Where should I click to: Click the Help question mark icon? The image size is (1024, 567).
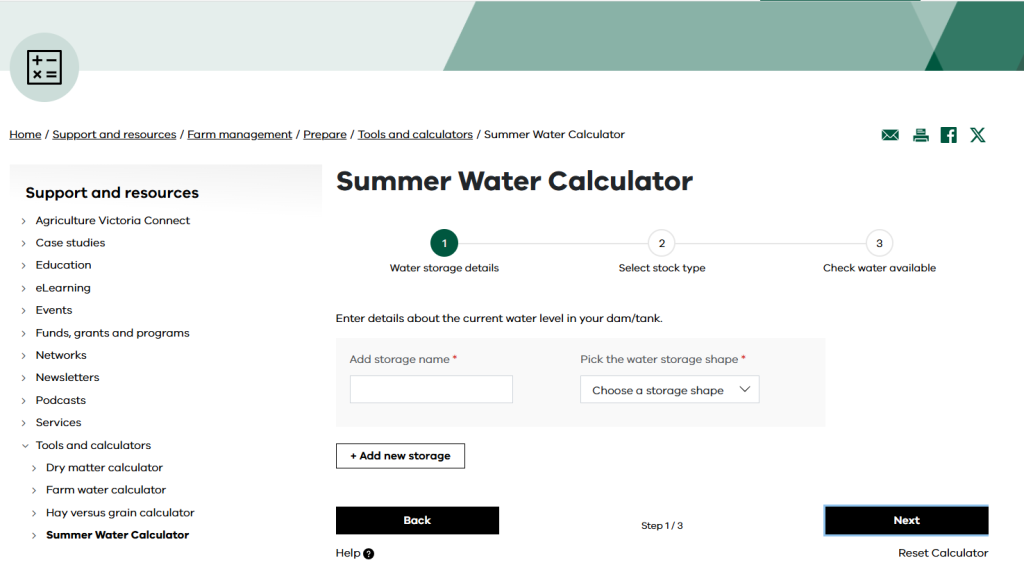click(369, 554)
